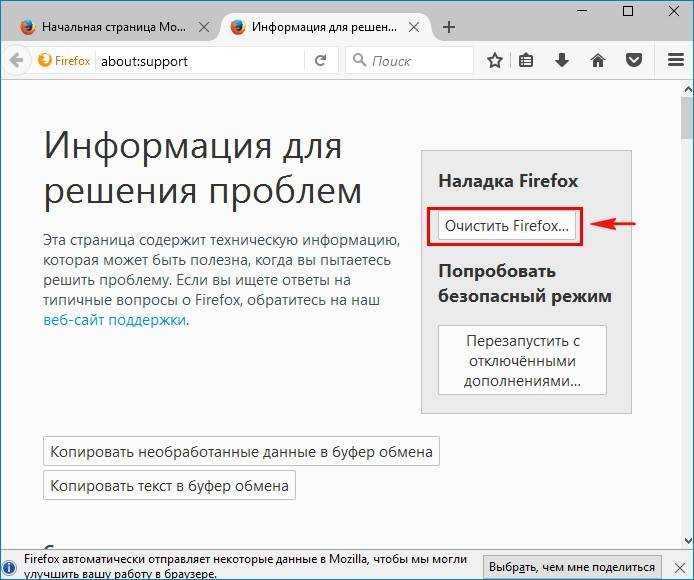The height and width of the screenshot is (580, 694).
Task: Click the vertical scrollbar thumb
Action: (x=687, y=118)
